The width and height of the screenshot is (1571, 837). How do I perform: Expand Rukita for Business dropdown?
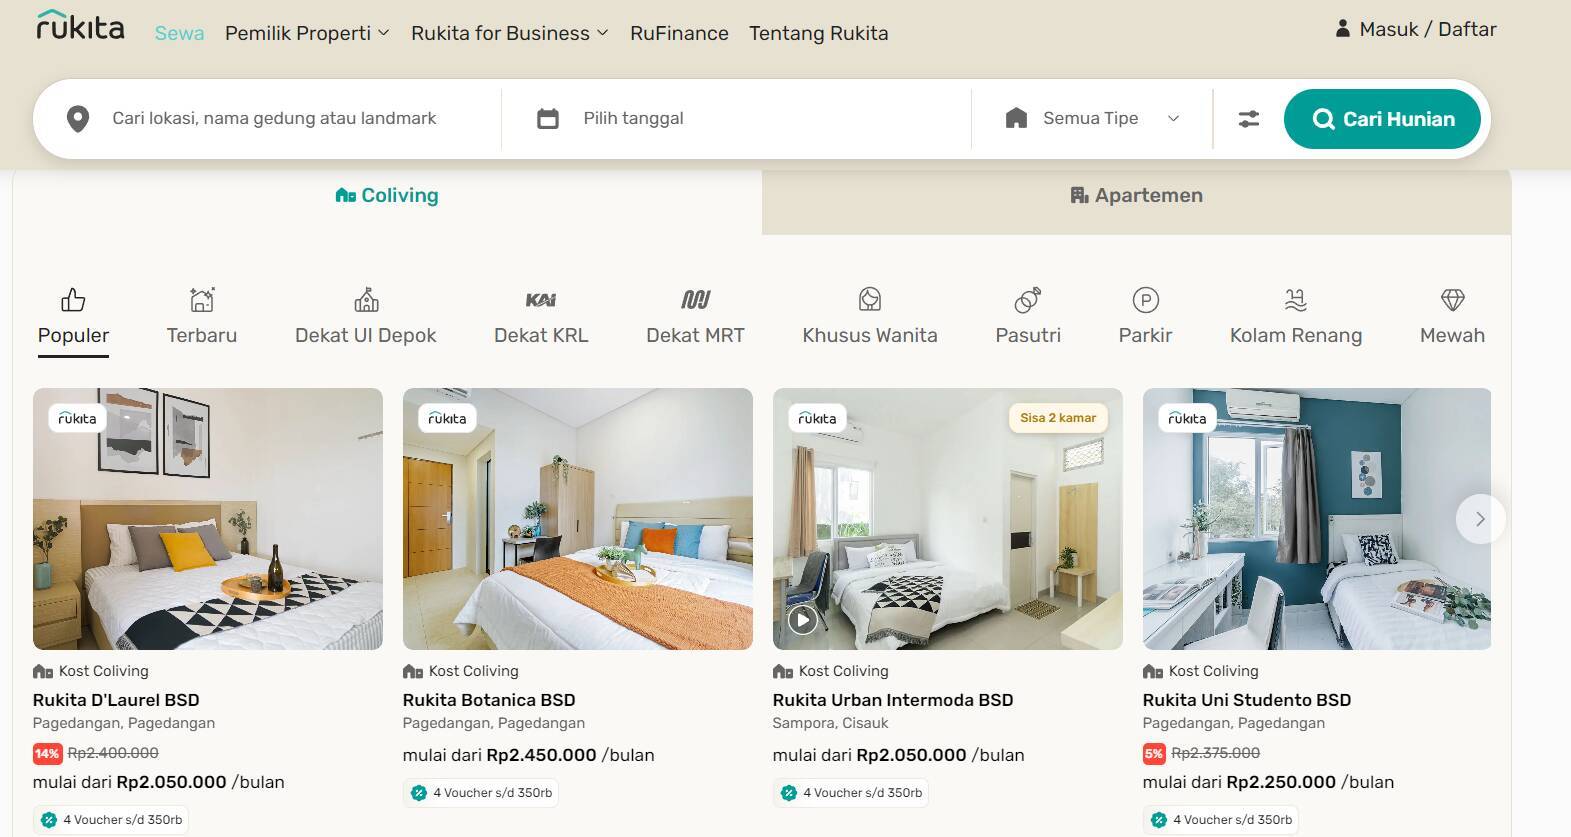pos(510,33)
